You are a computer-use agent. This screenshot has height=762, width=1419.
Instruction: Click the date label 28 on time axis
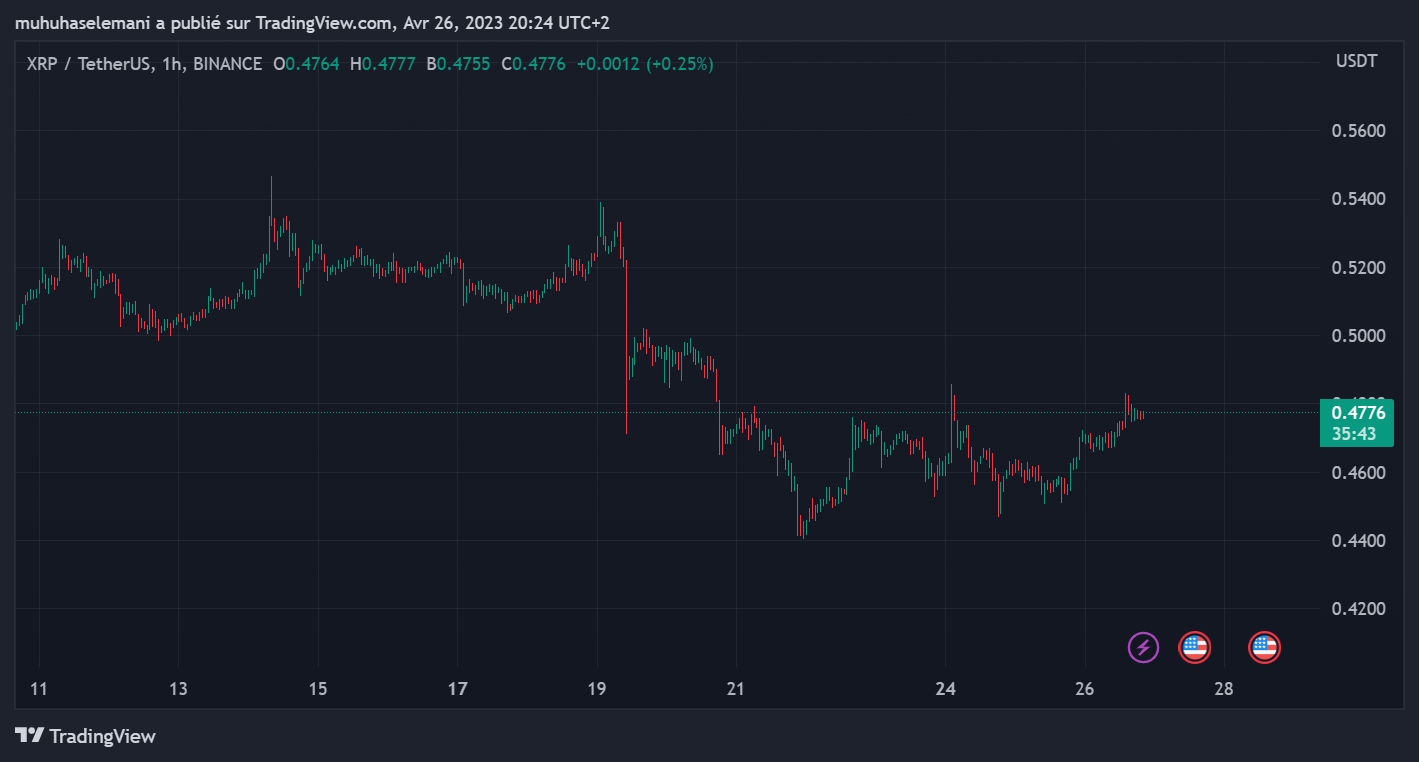tap(1224, 689)
